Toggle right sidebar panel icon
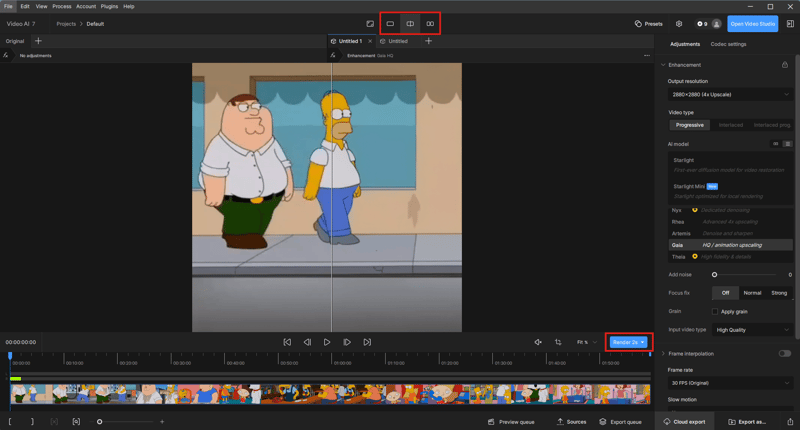Screen dimensions: 800x430 (790, 23)
